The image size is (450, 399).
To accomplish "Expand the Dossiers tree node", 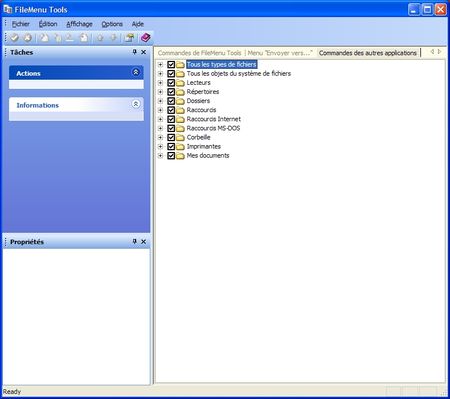I will (x=160, y=101).
